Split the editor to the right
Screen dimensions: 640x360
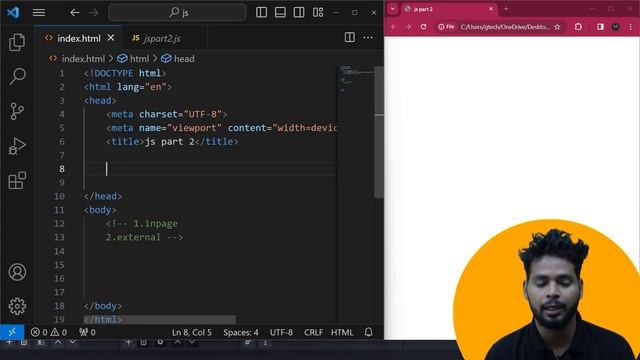pyautogui.click(x=349, y=38)
